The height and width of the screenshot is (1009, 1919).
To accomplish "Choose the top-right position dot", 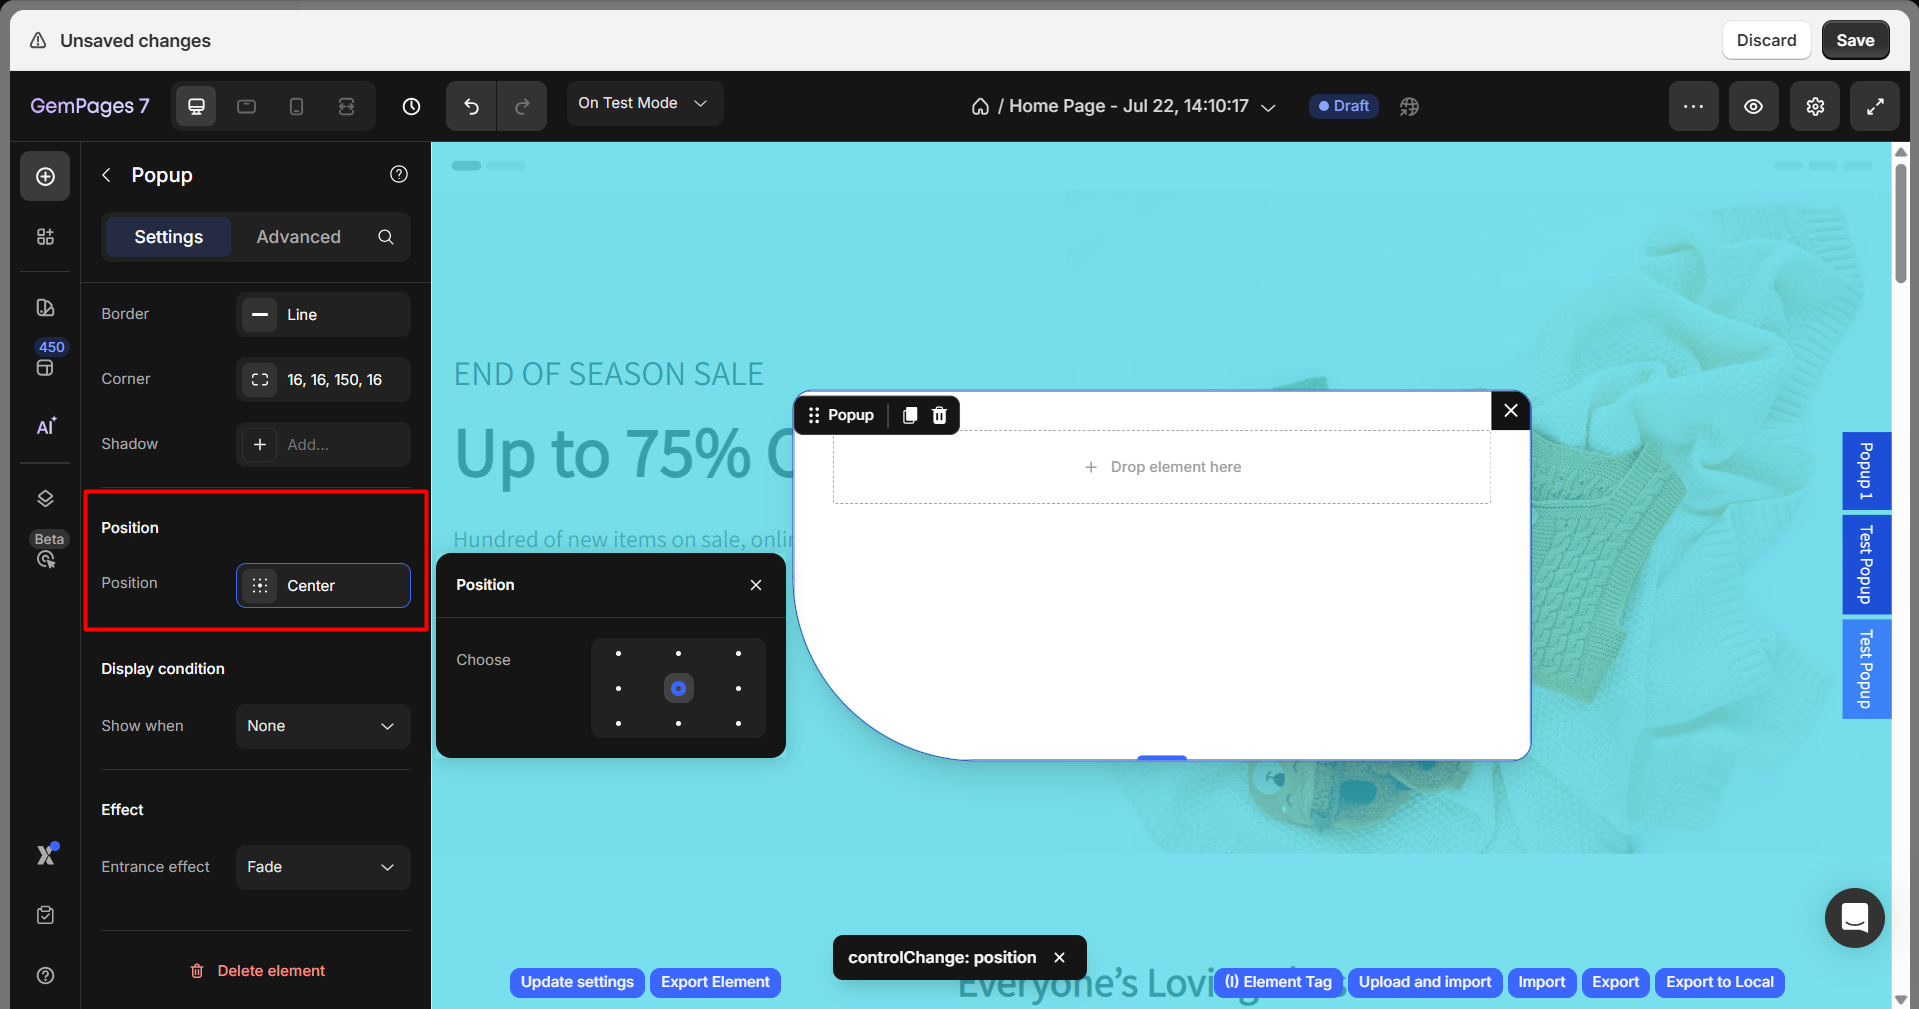I will 738,653.
